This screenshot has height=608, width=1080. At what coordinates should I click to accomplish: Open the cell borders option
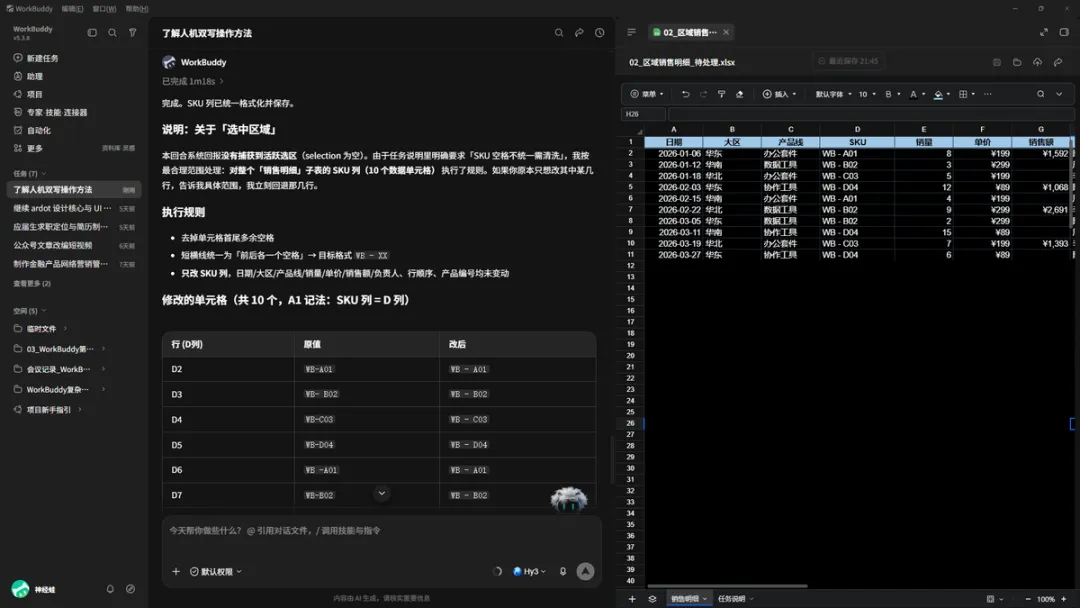coord(963,94)
